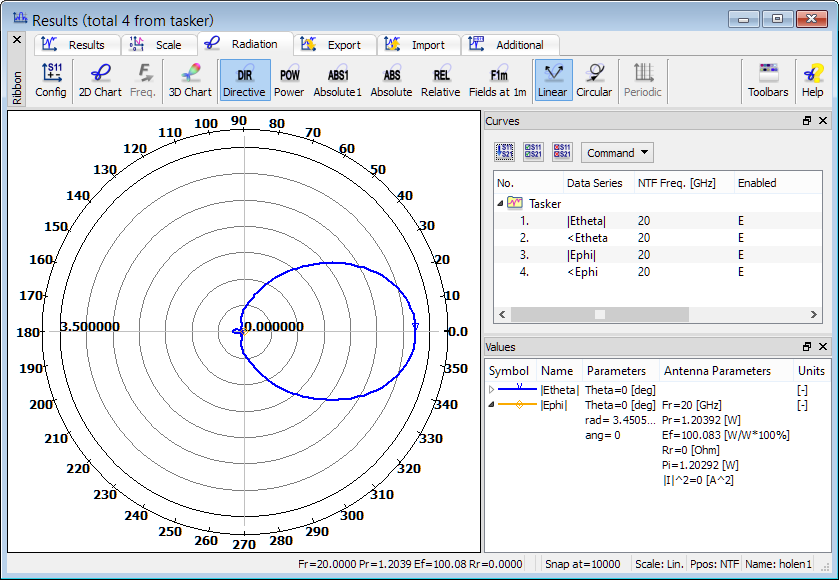Screen dimensions: 839x580
Task: Select the <Ephi data series row
Action: pyautogui.click(x=587, y=271)
